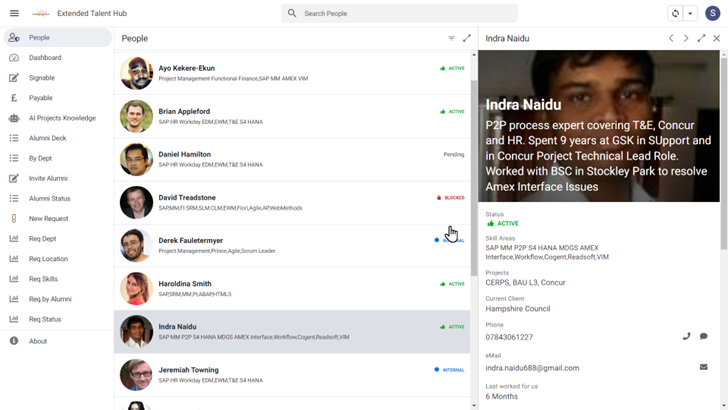
Task: Email Indra Naidu using envelope icon
Action: point(703,367)
